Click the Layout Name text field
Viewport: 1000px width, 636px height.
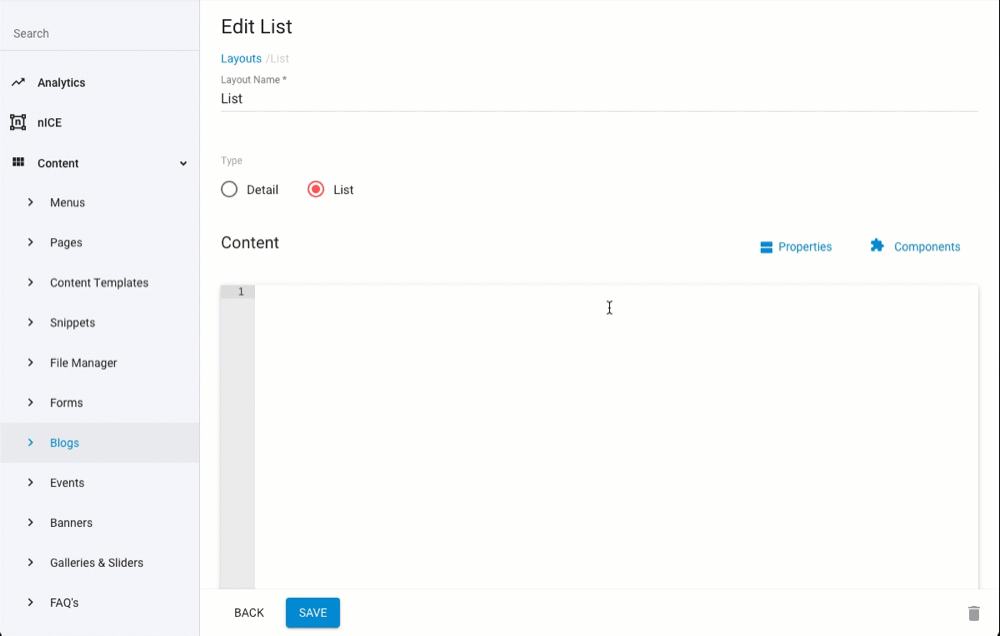598,98
